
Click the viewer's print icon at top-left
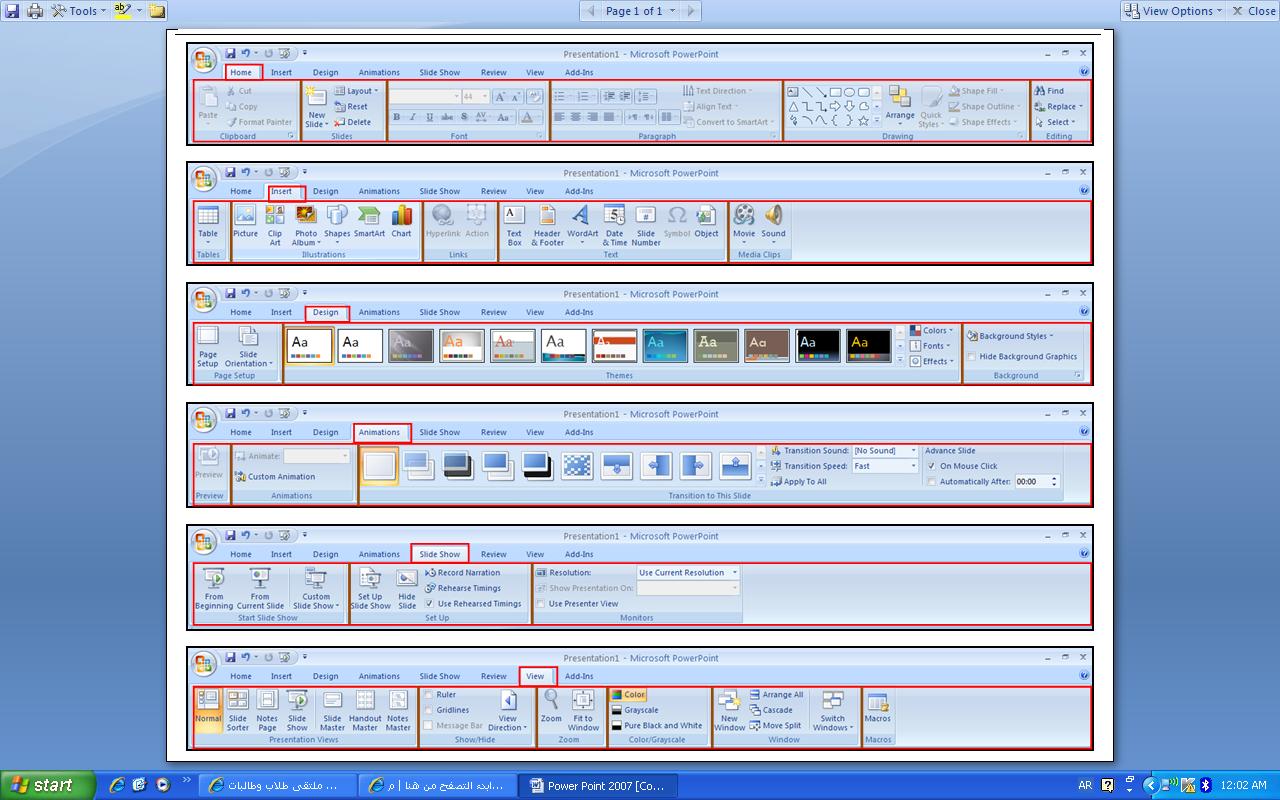(35, 11)
